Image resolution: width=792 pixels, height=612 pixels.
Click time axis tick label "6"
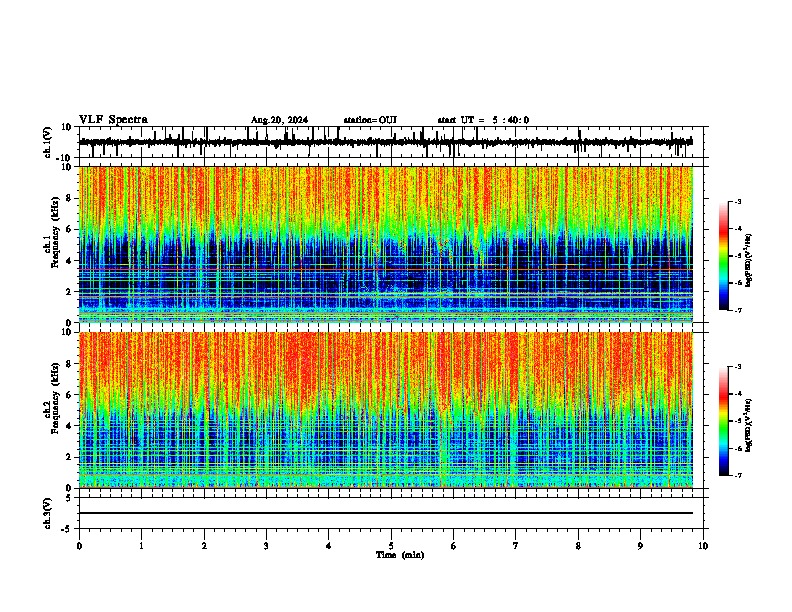click(454, 546)
